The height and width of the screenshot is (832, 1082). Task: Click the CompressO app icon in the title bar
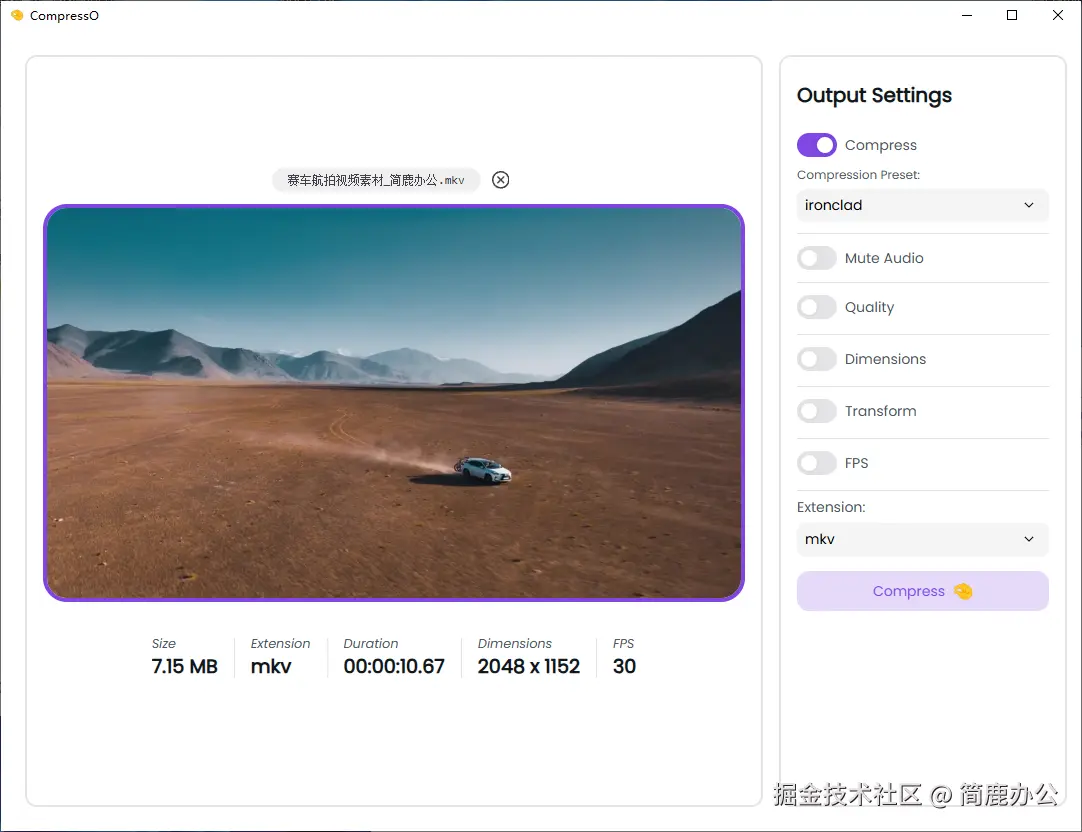(17, 15)
